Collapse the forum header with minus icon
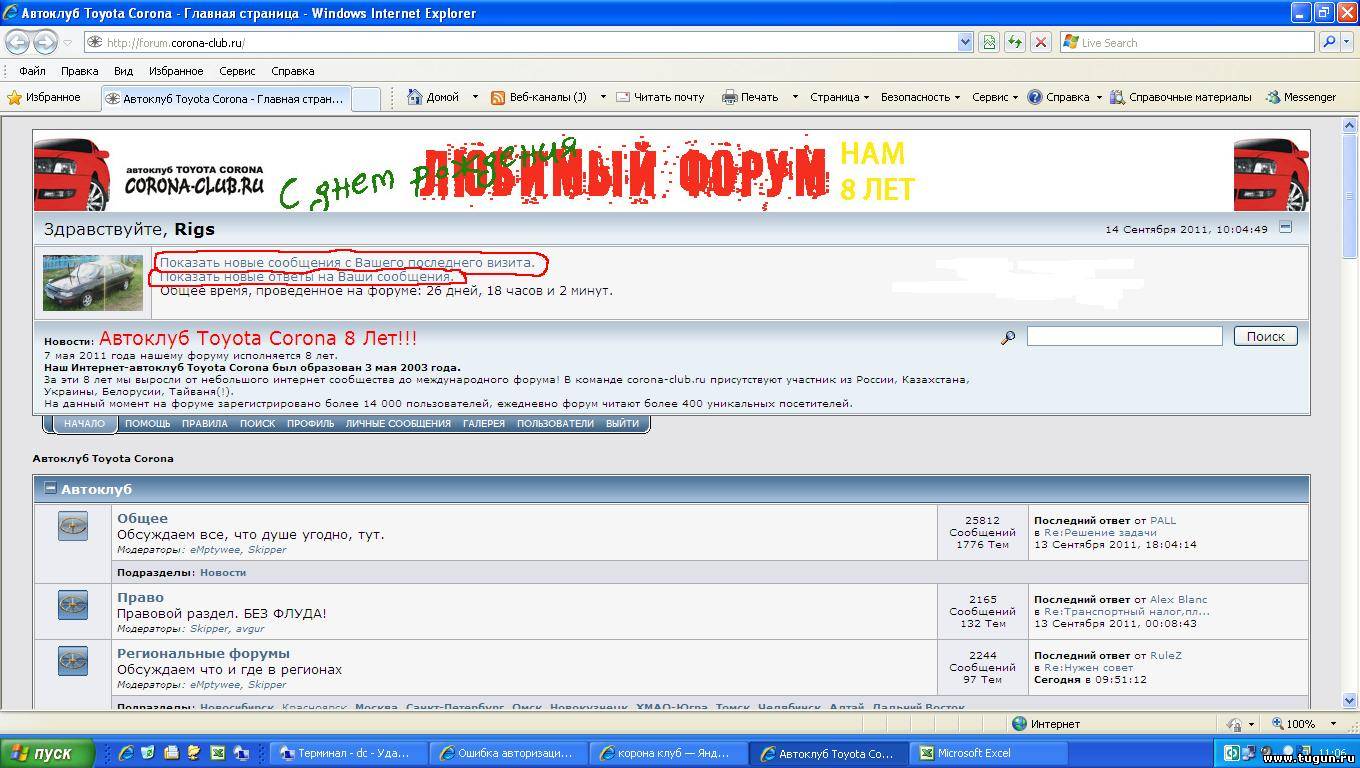1360x768 pixels. click(1286, 227)
